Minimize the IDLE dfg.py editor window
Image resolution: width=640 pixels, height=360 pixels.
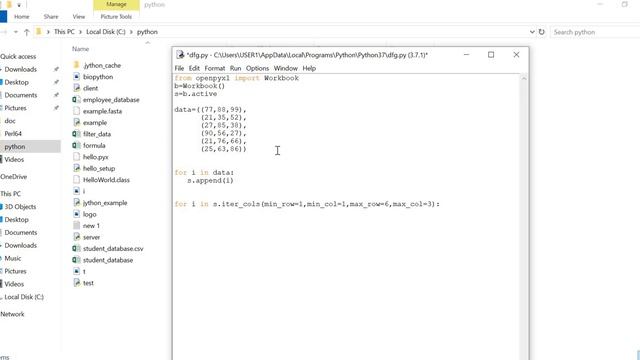(x=467, y=55)
